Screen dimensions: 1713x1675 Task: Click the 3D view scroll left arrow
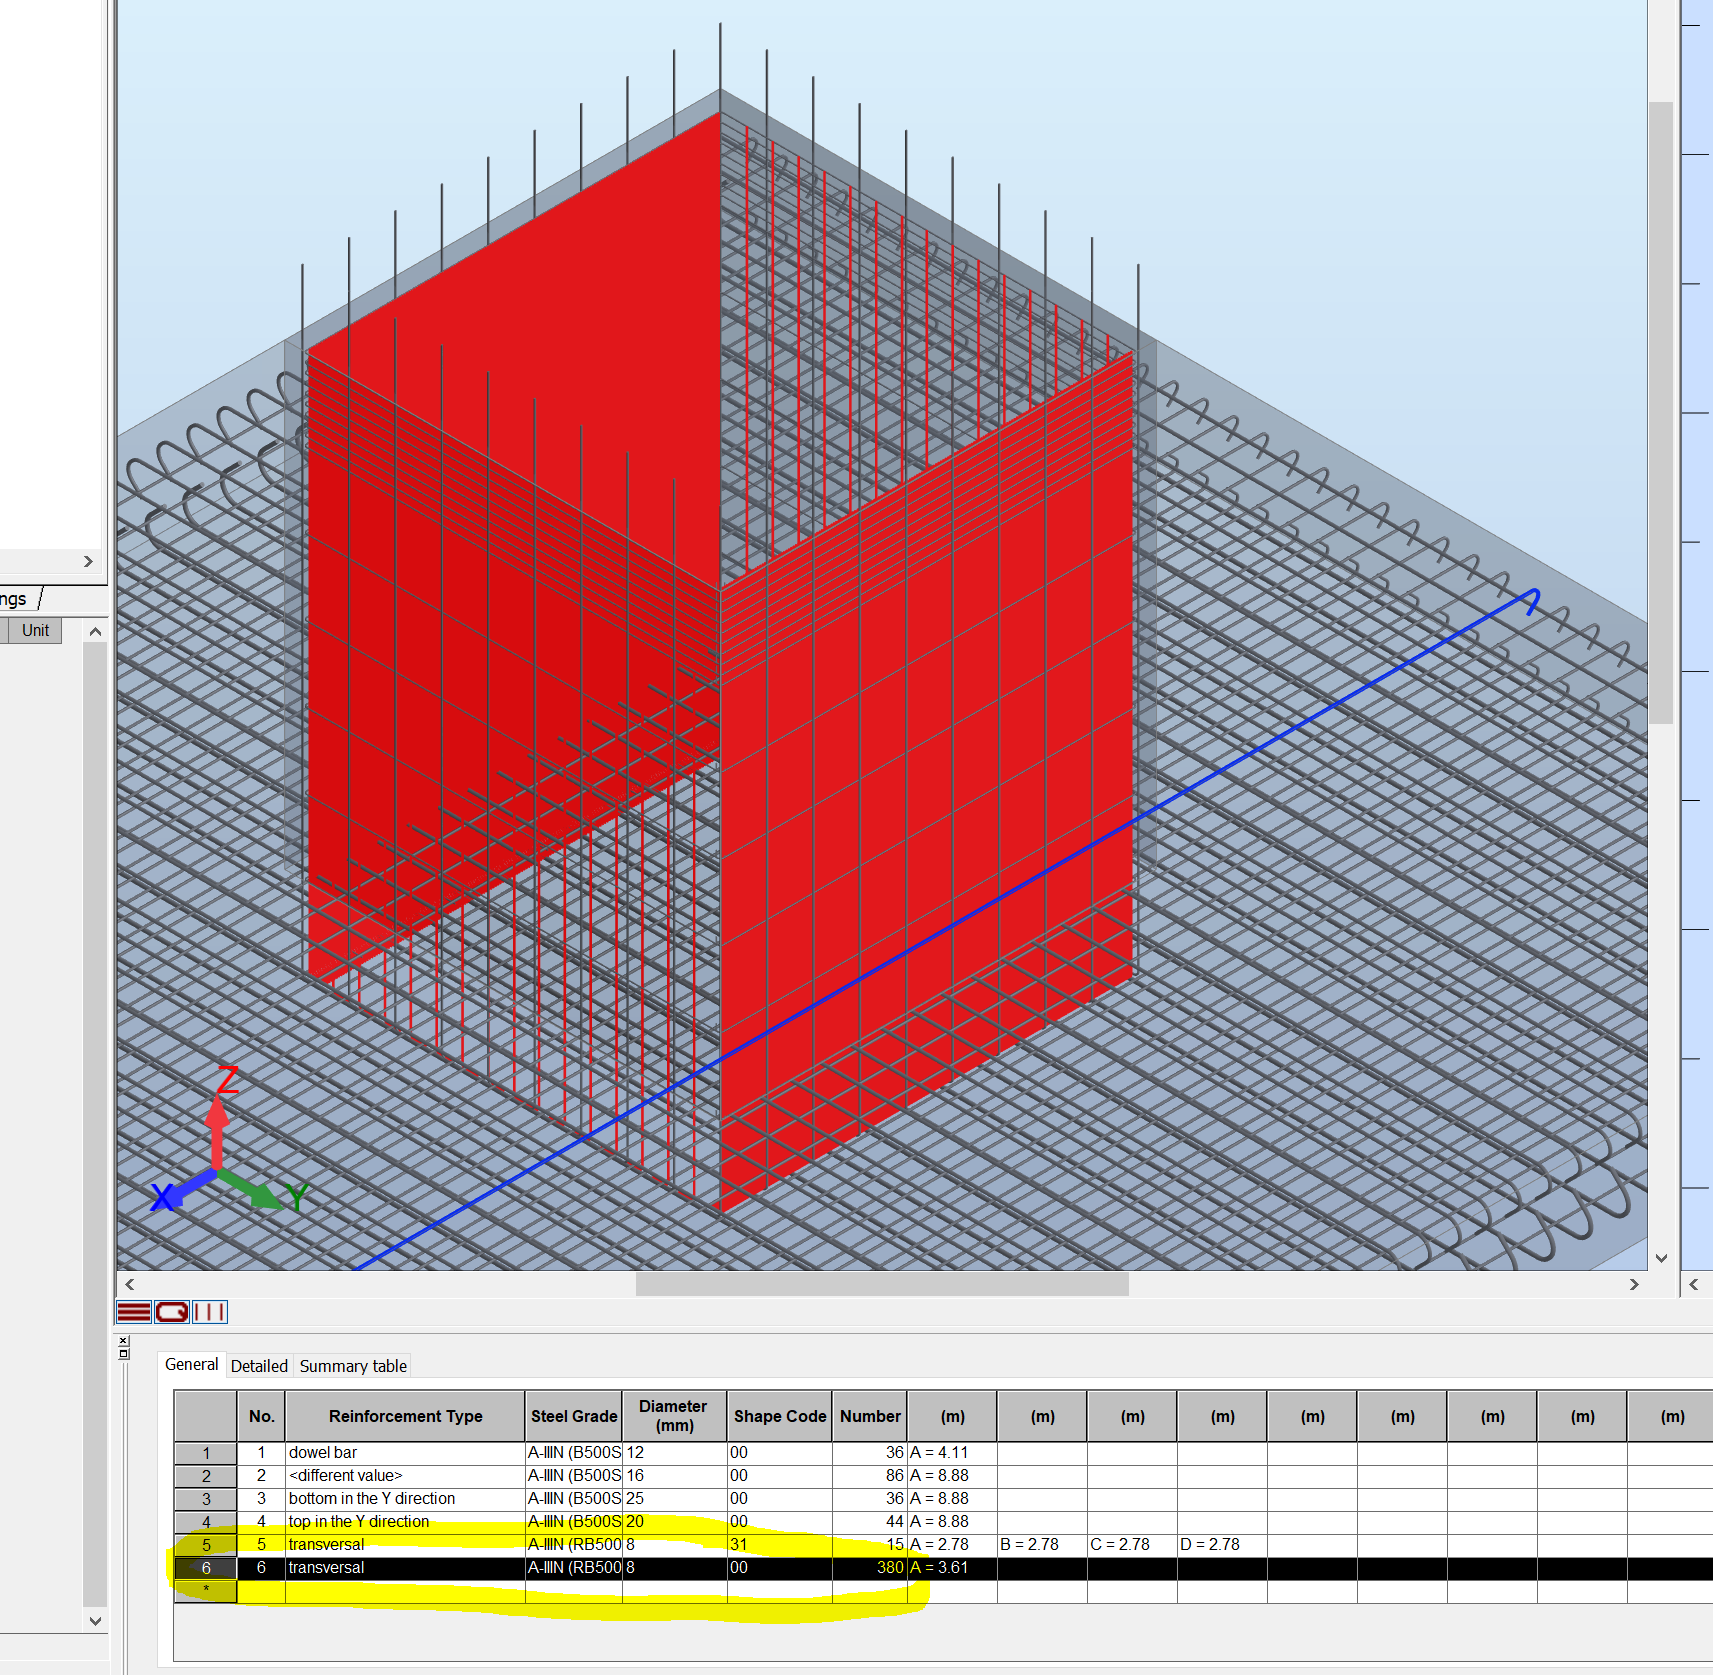[129, 1284]
